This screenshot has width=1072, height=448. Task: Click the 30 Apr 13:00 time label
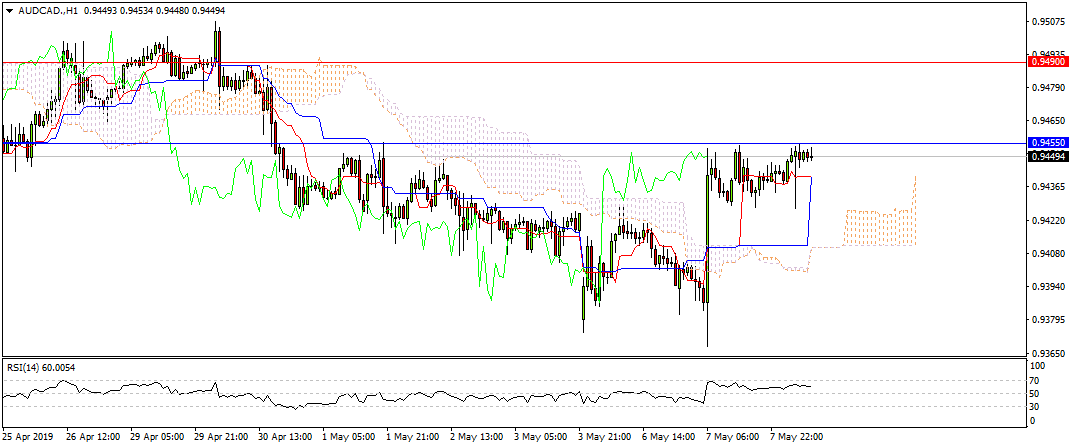[286, 436]
